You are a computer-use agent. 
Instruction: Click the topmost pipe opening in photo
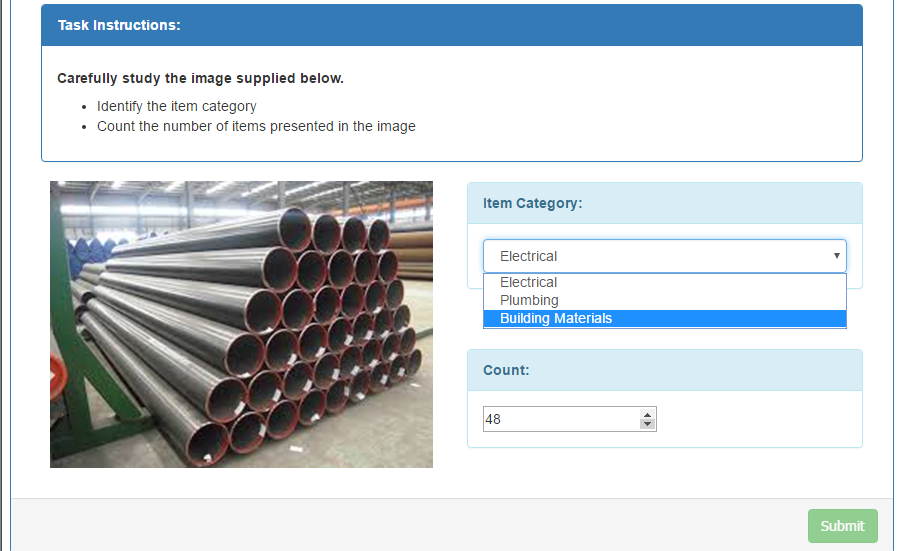[295, 228]
